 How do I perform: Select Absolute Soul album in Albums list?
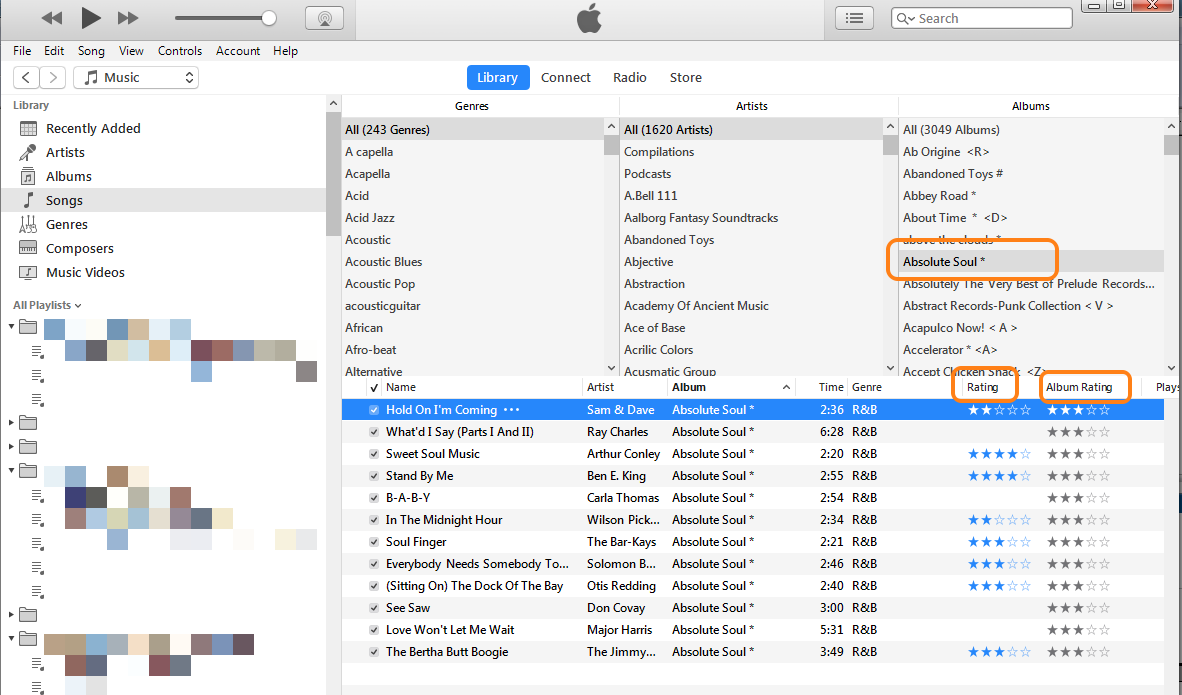[944, 262]
